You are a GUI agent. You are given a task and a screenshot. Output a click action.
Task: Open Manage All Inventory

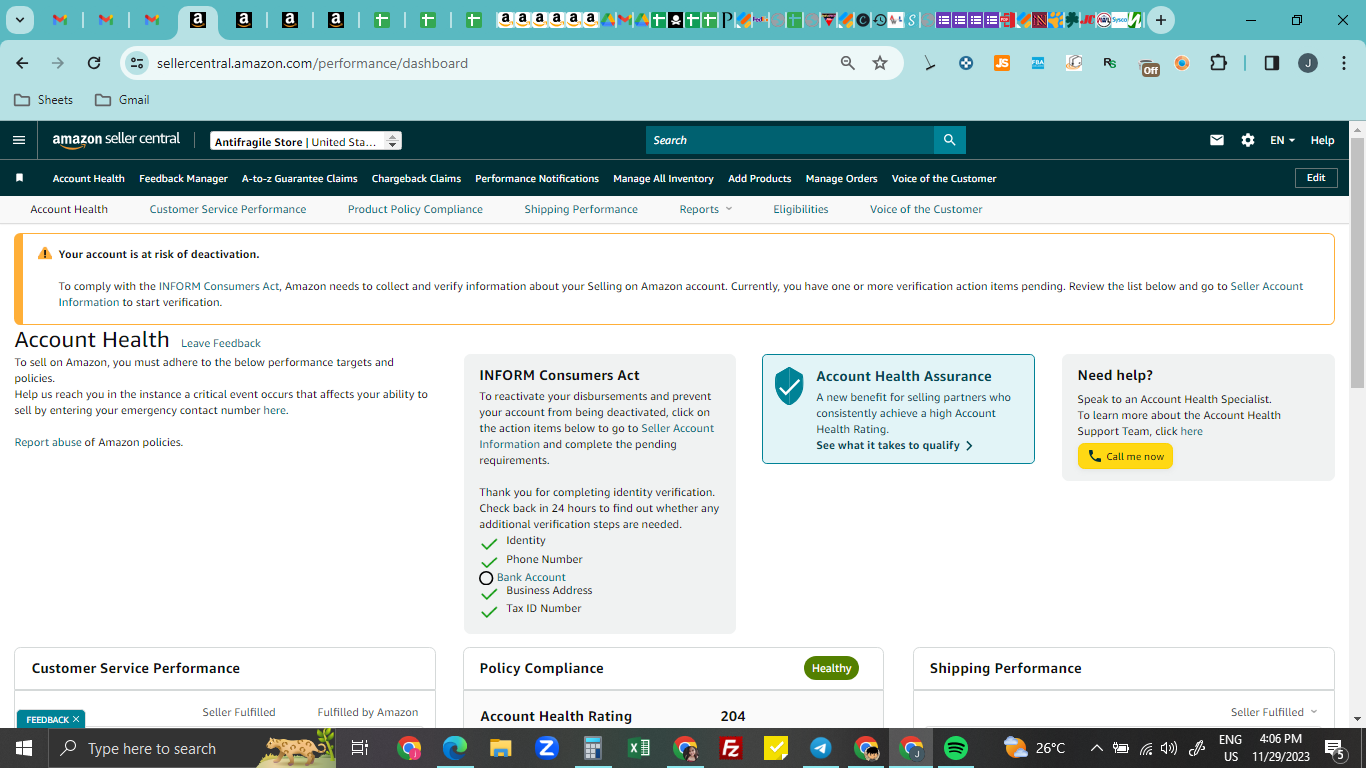663,178
